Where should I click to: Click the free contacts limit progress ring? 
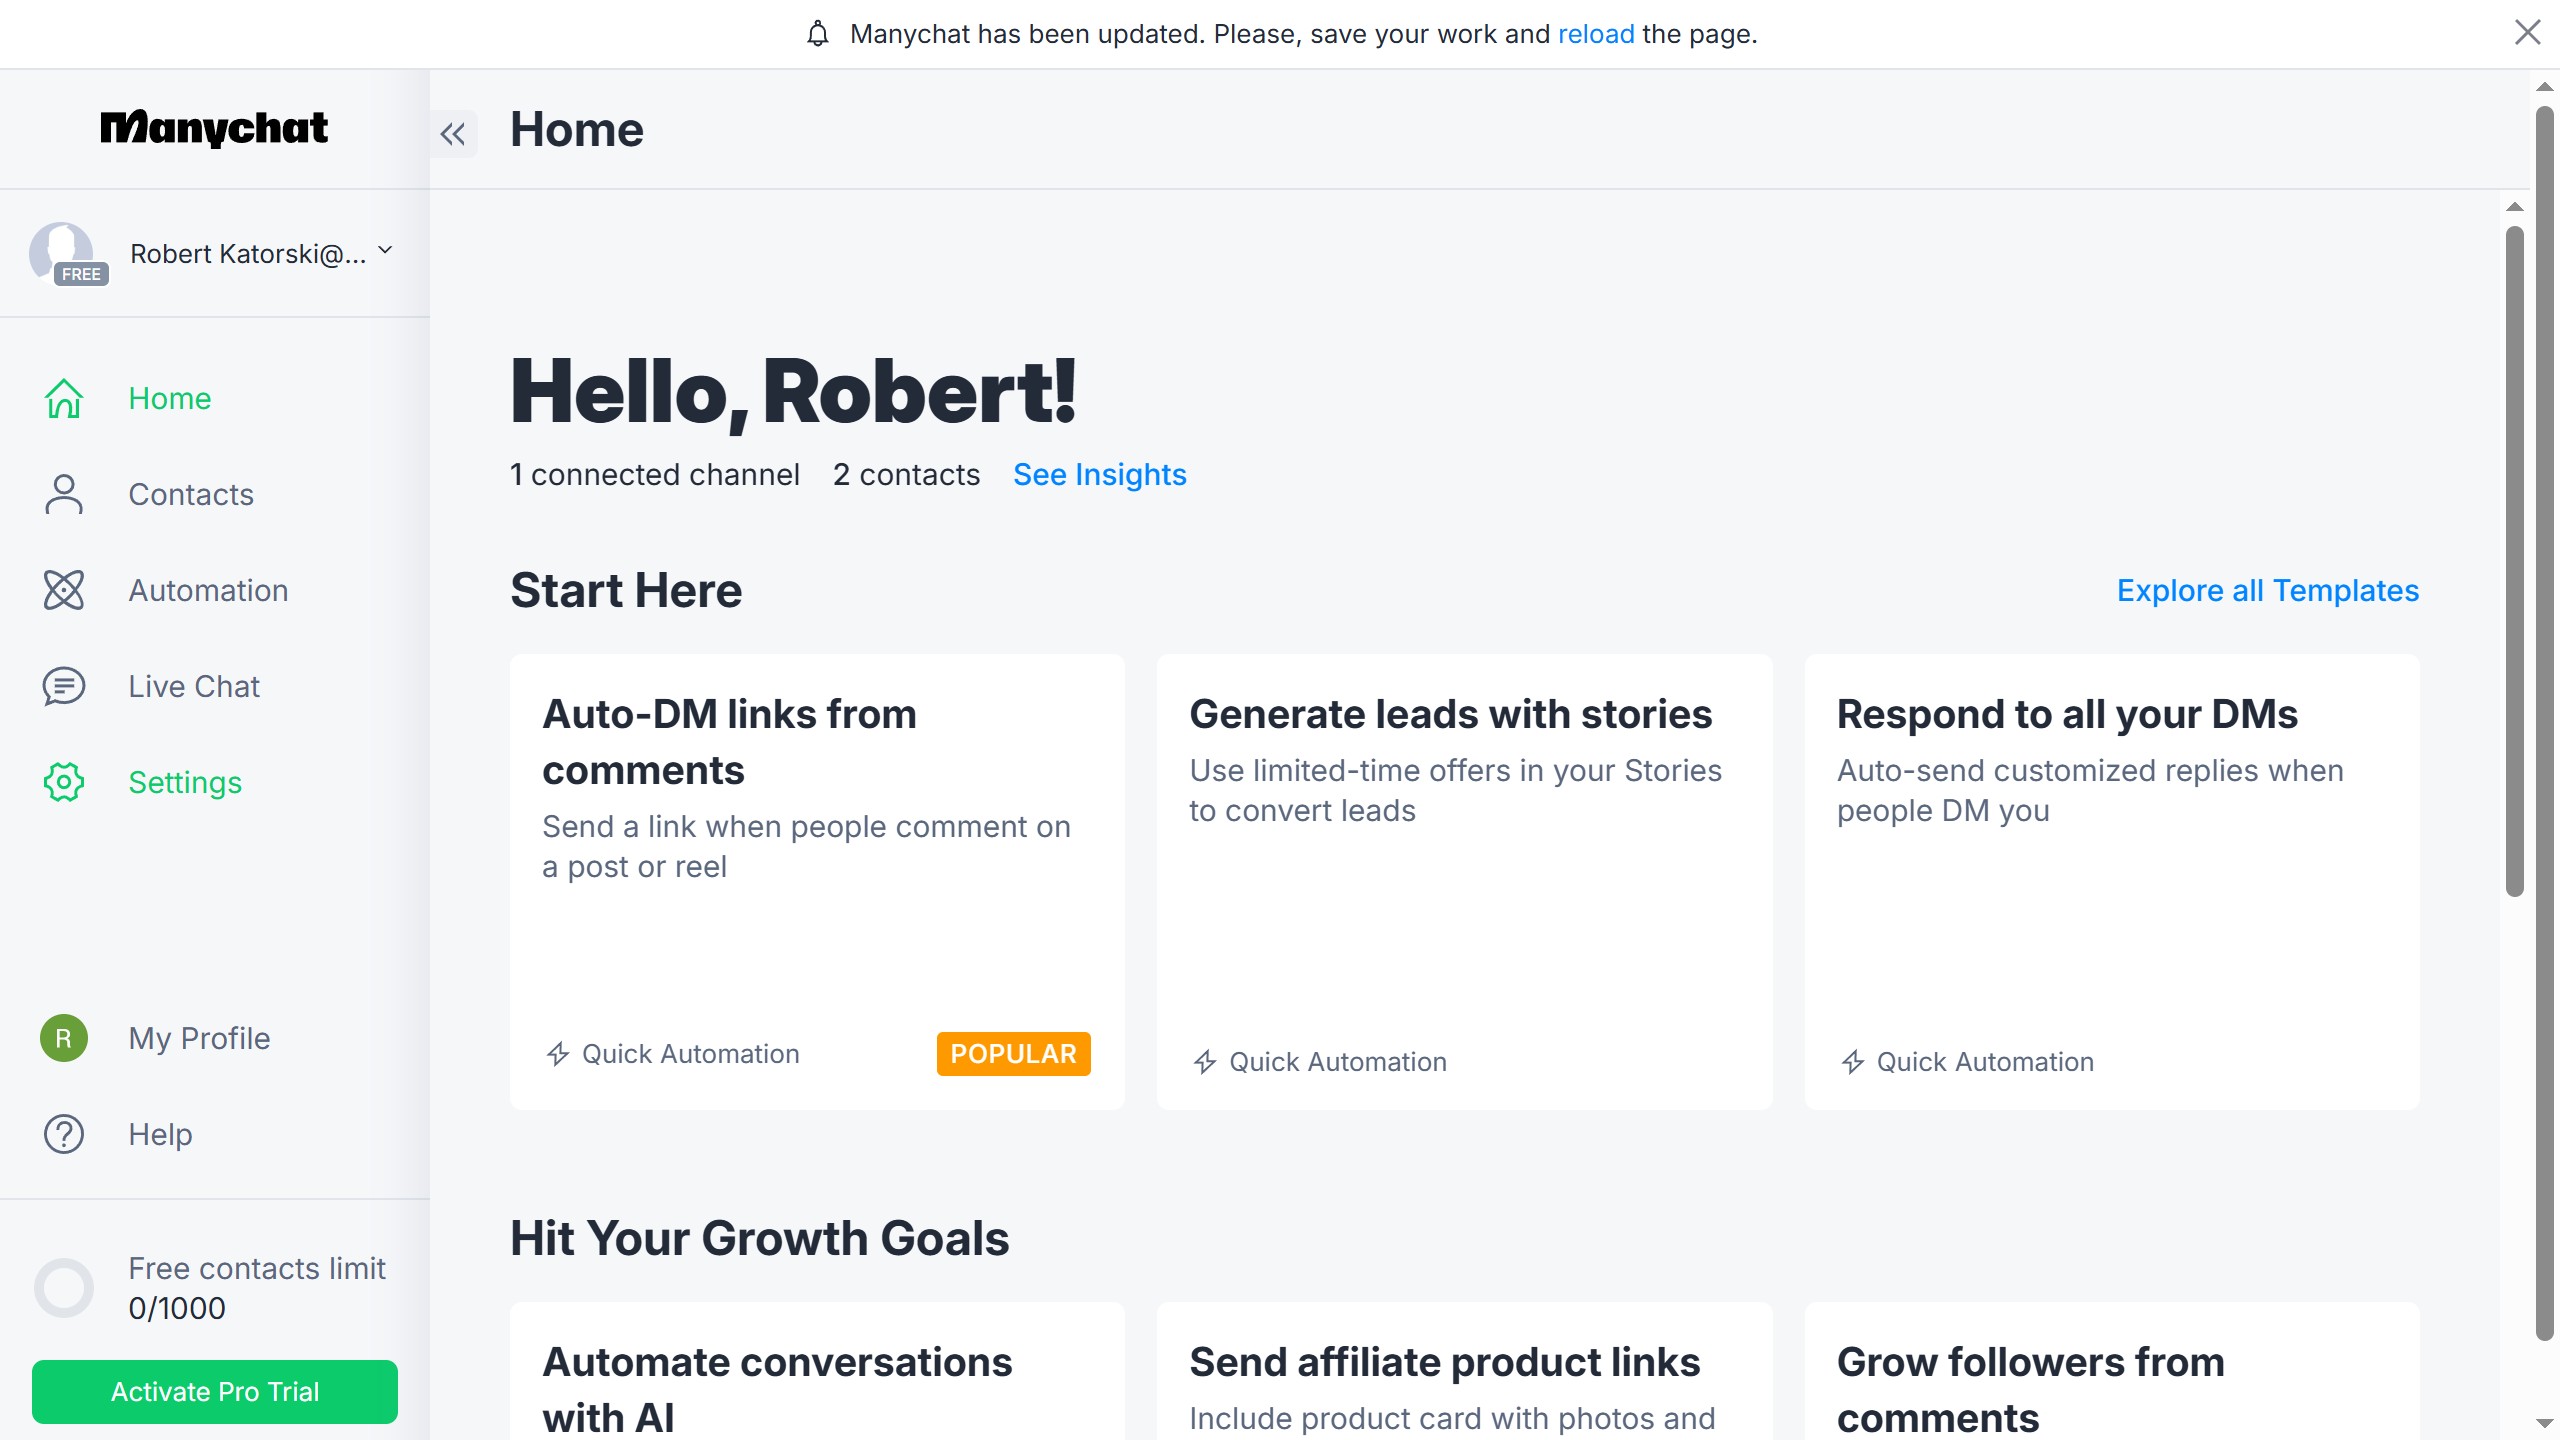pyautogui.click(x=64, y=1288)
